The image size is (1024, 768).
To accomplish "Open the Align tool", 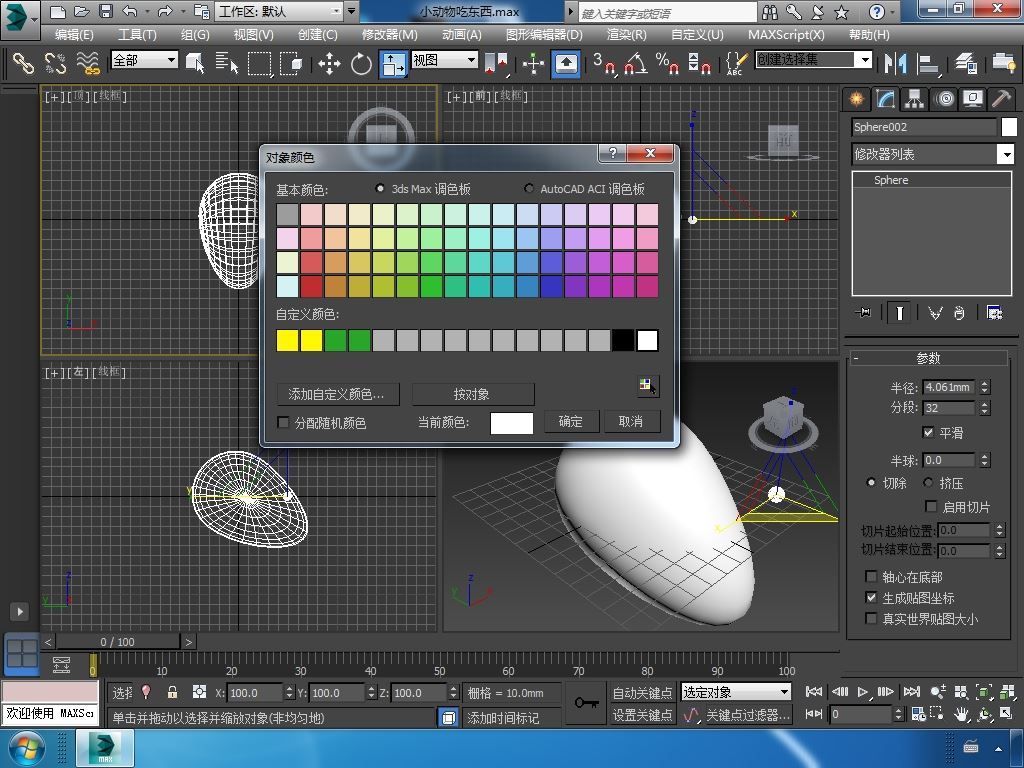I will 927,63.
